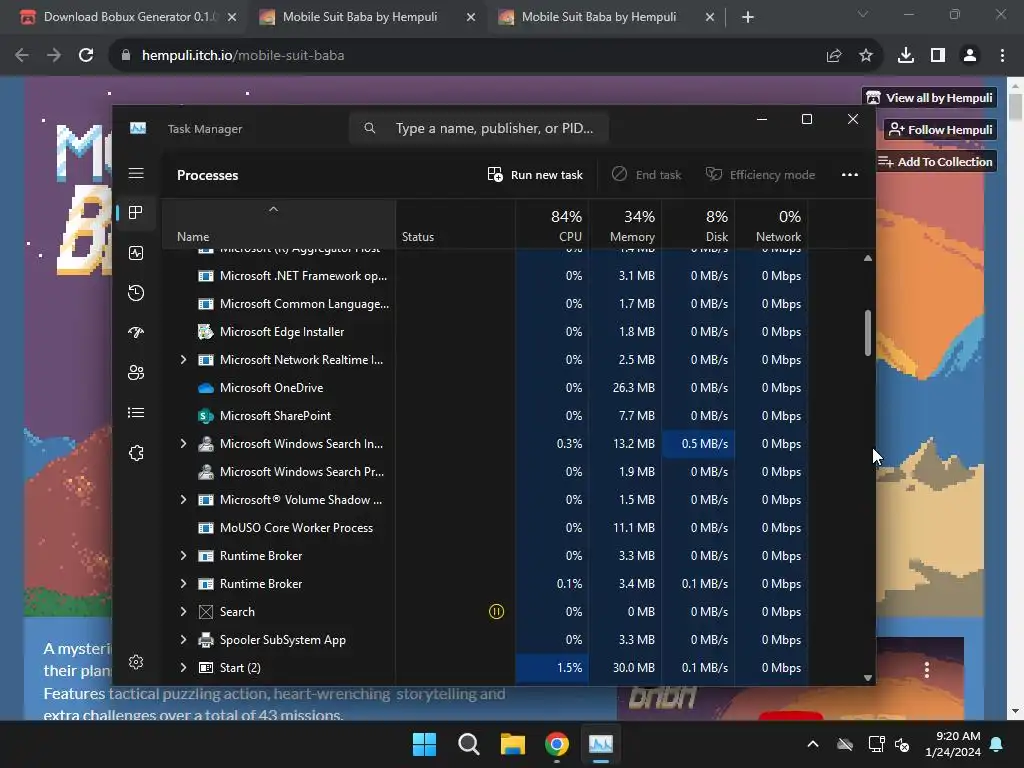
Task: Open Task Manager more options ellipsis
Action: point(850,175)
